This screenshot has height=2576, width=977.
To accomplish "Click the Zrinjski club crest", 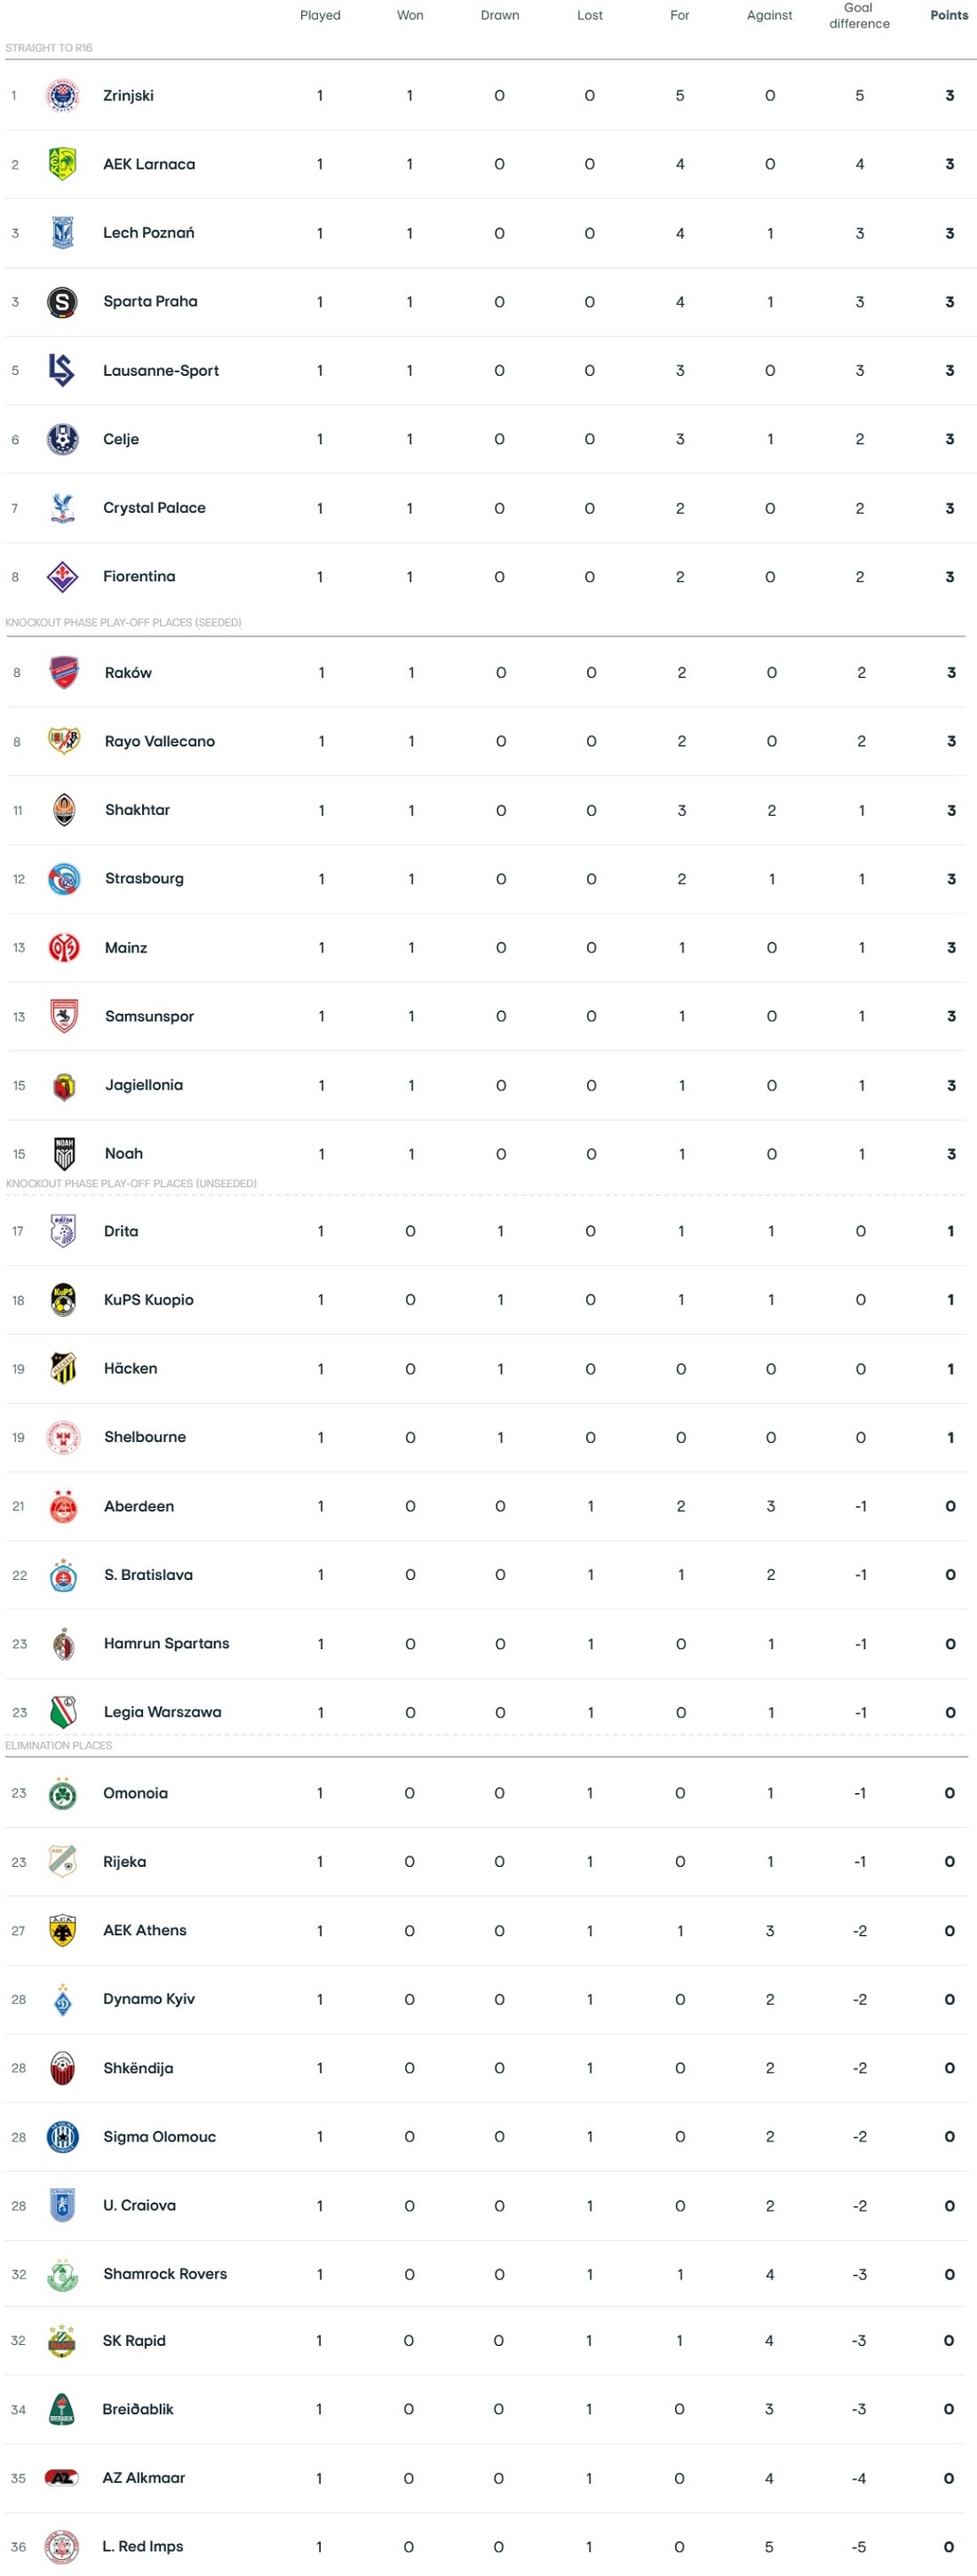I will coord(62,96).
